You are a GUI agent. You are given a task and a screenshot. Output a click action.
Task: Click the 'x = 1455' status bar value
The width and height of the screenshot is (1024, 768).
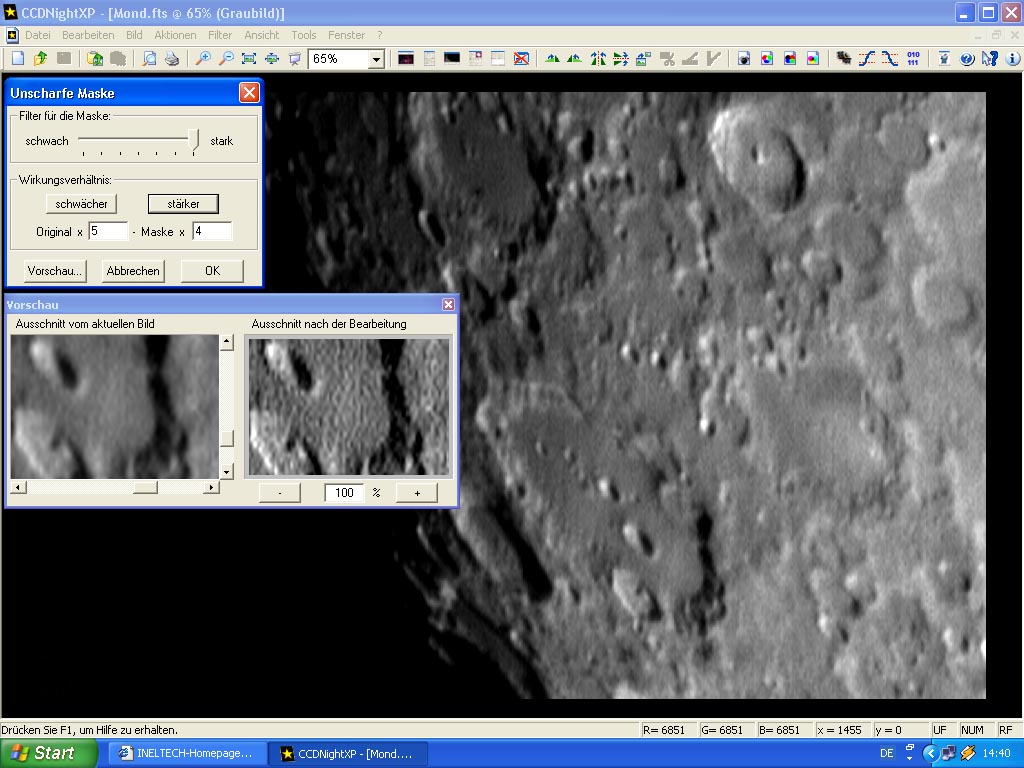[840, 730]
